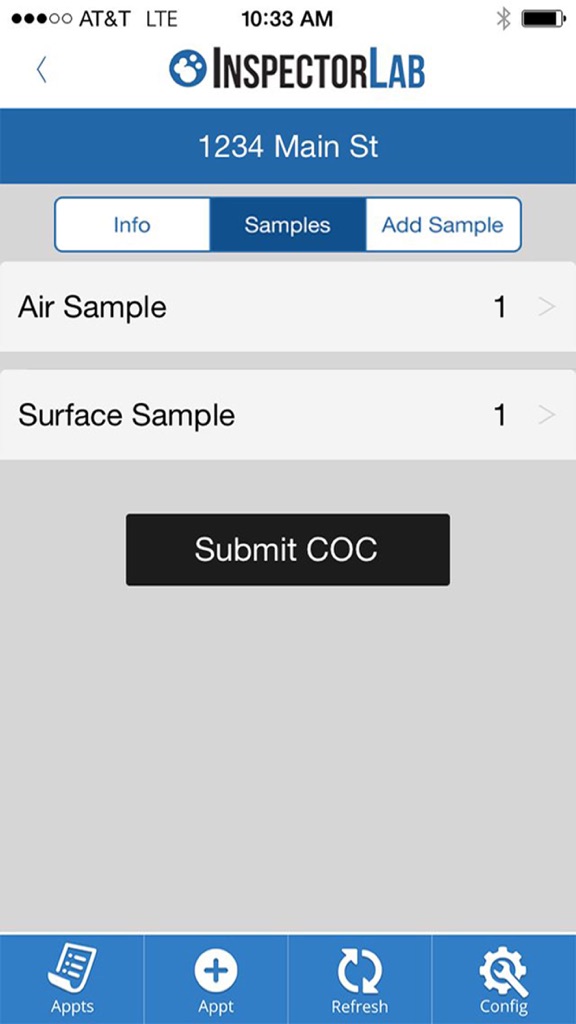Open the Appts list icon
576x1024 pixels.
[72, 968]
